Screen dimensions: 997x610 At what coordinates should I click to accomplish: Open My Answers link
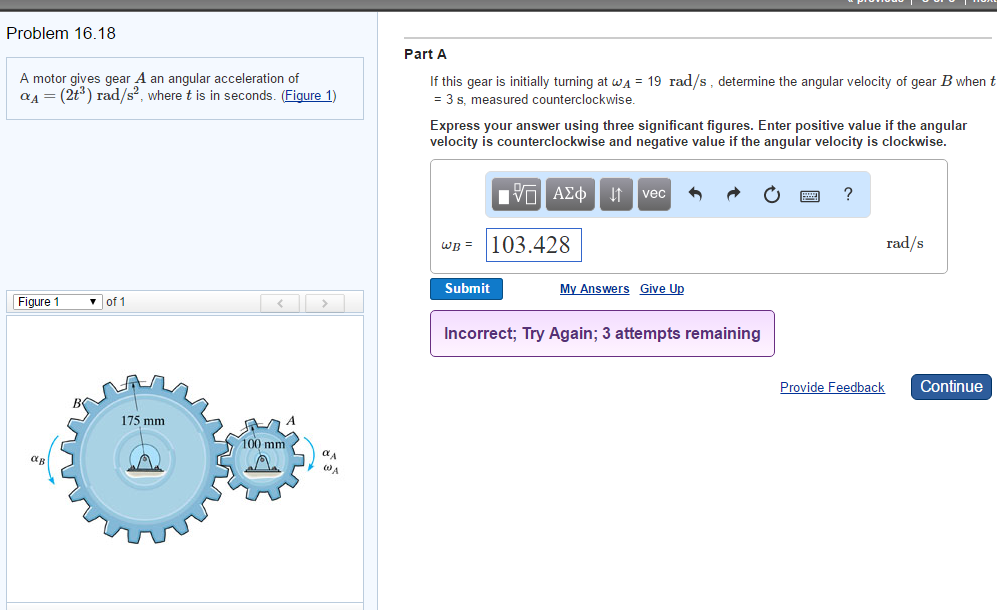coord(594,288)
